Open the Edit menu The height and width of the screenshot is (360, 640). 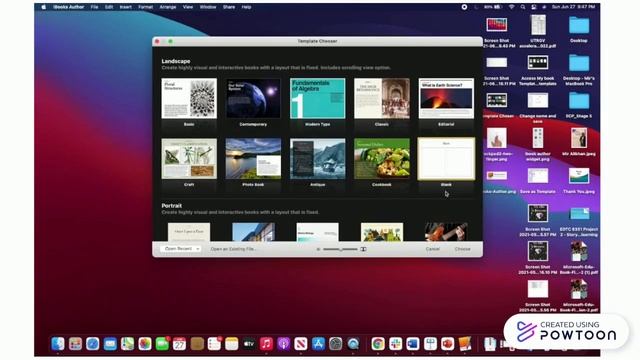click(x=109, y=7)
